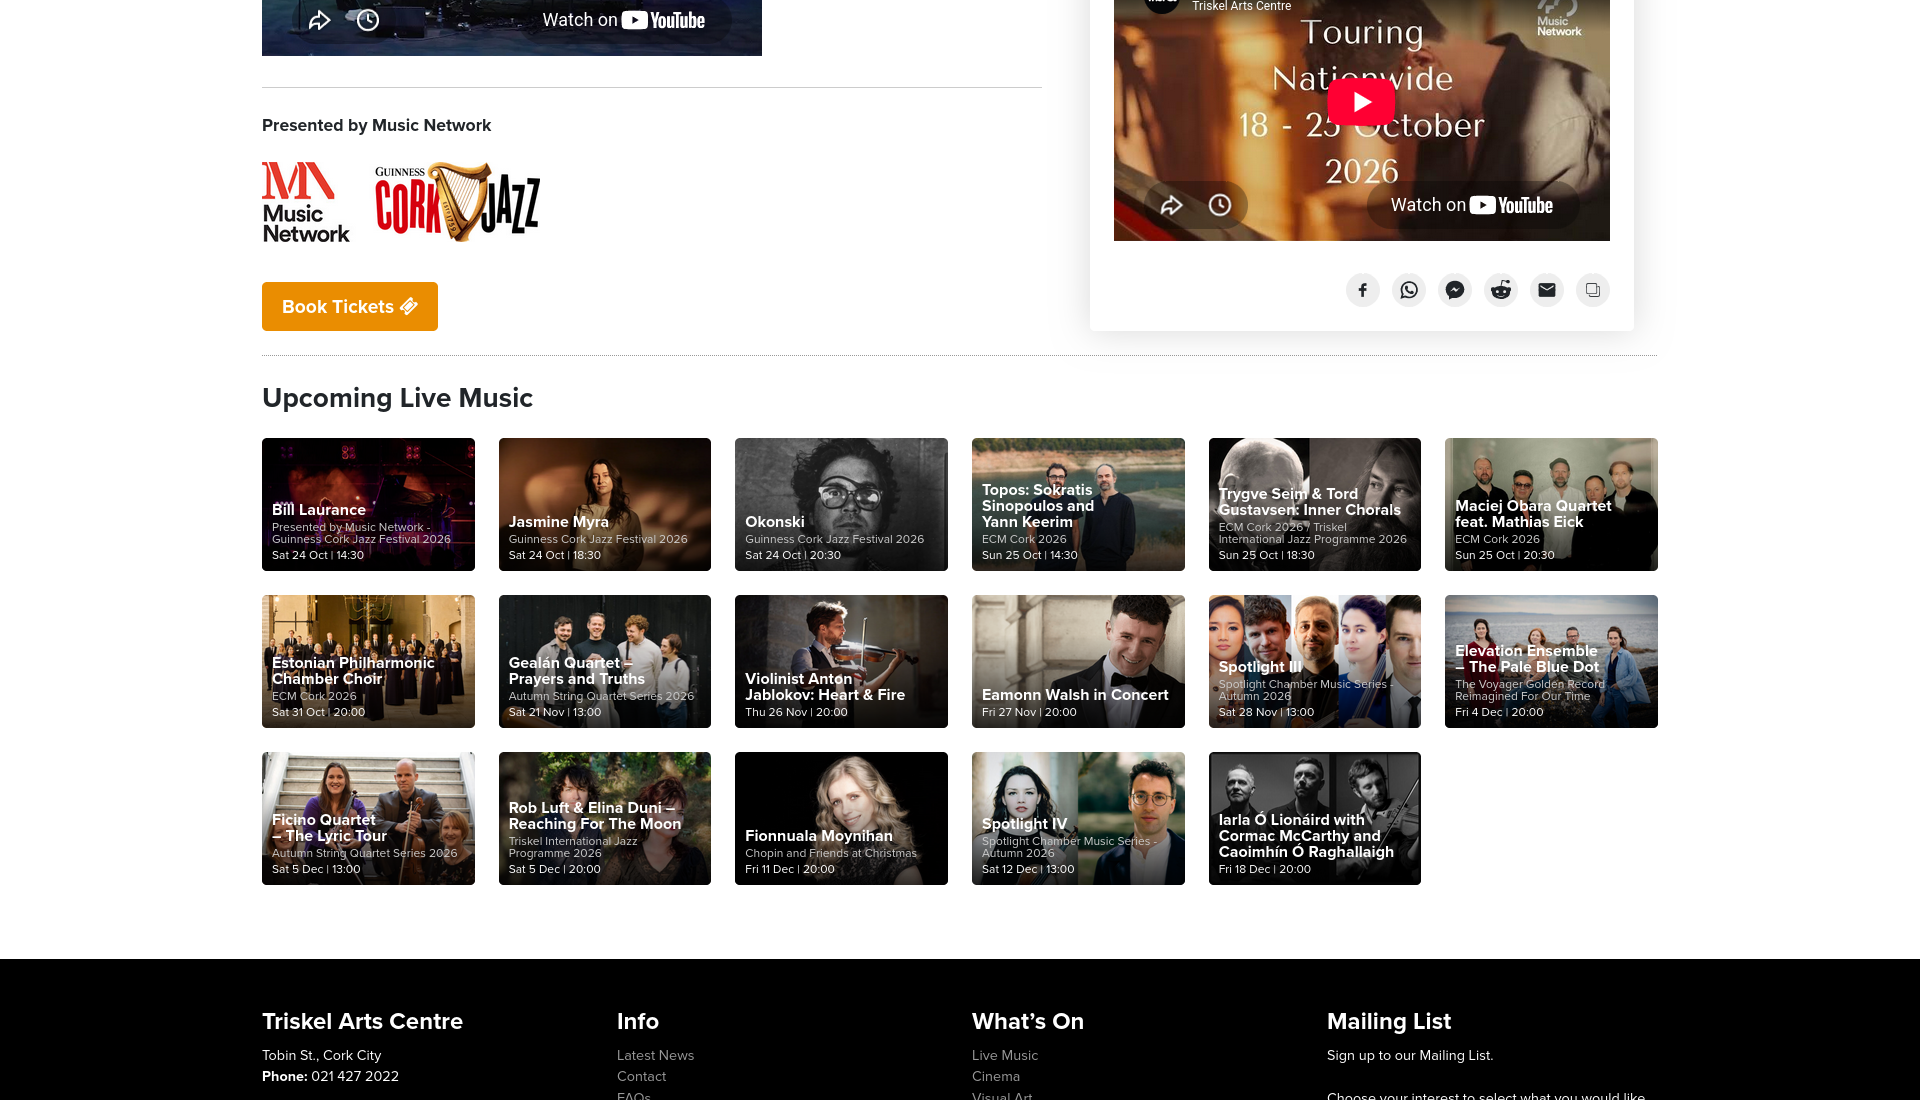The height and width of the screenshot is (1100, 1920).
Task: Click share arrow on right video
Action: pyautogui.click(x=1171, y=205)
